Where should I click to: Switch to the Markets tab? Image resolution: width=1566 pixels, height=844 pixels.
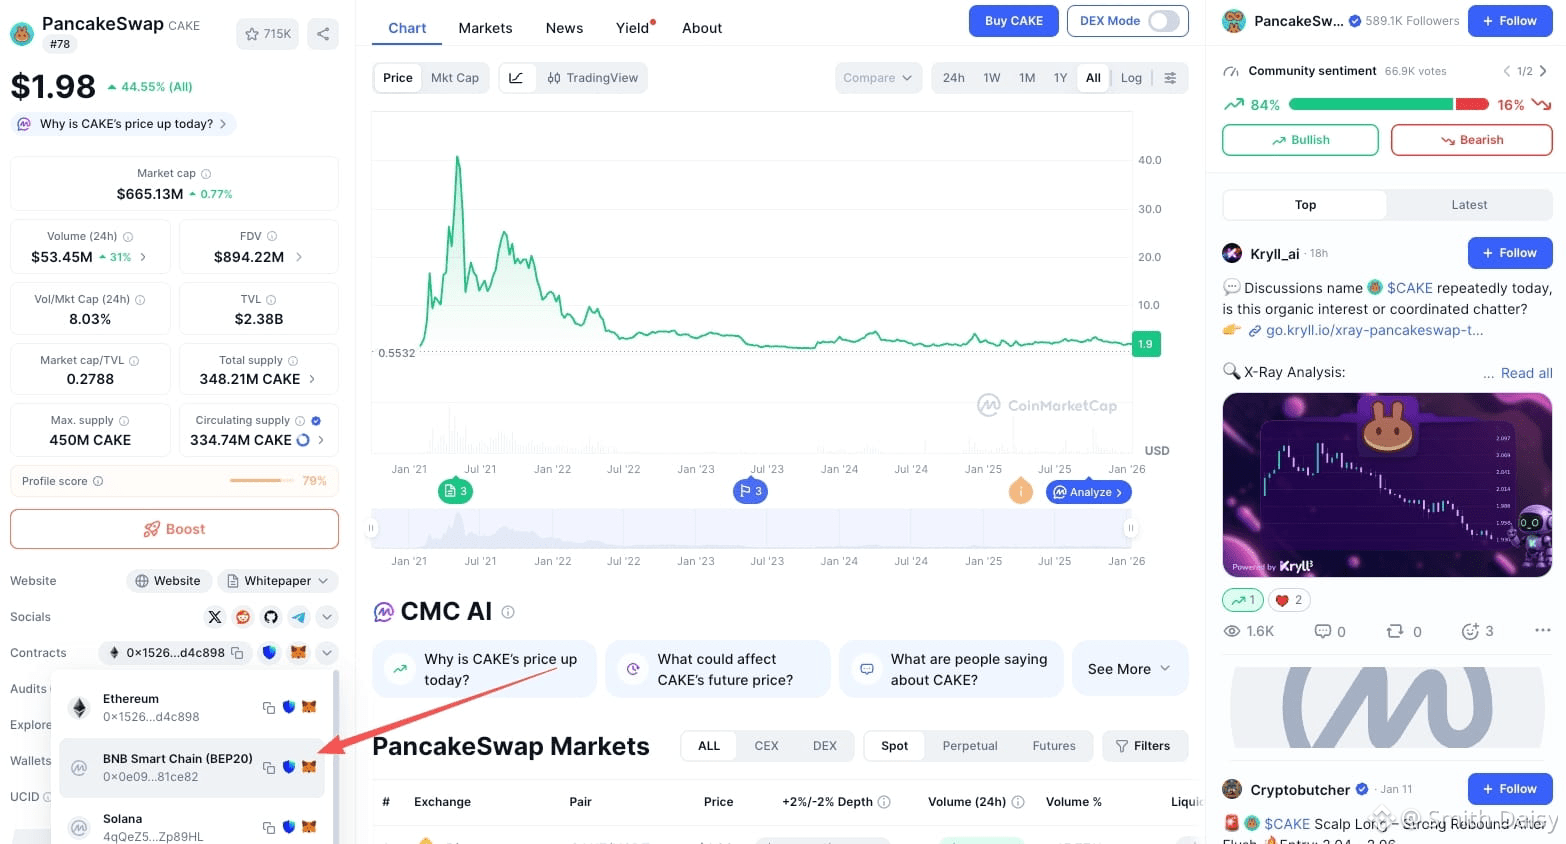pyautogui.click(x=485, y=28)
